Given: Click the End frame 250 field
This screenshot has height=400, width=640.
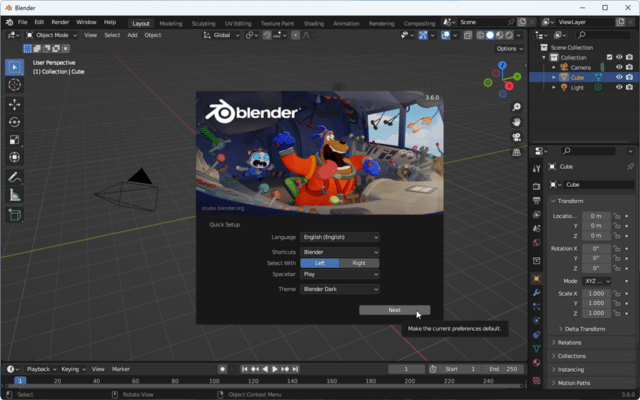Looking at the screenshot, I should [x=502, y=369].
